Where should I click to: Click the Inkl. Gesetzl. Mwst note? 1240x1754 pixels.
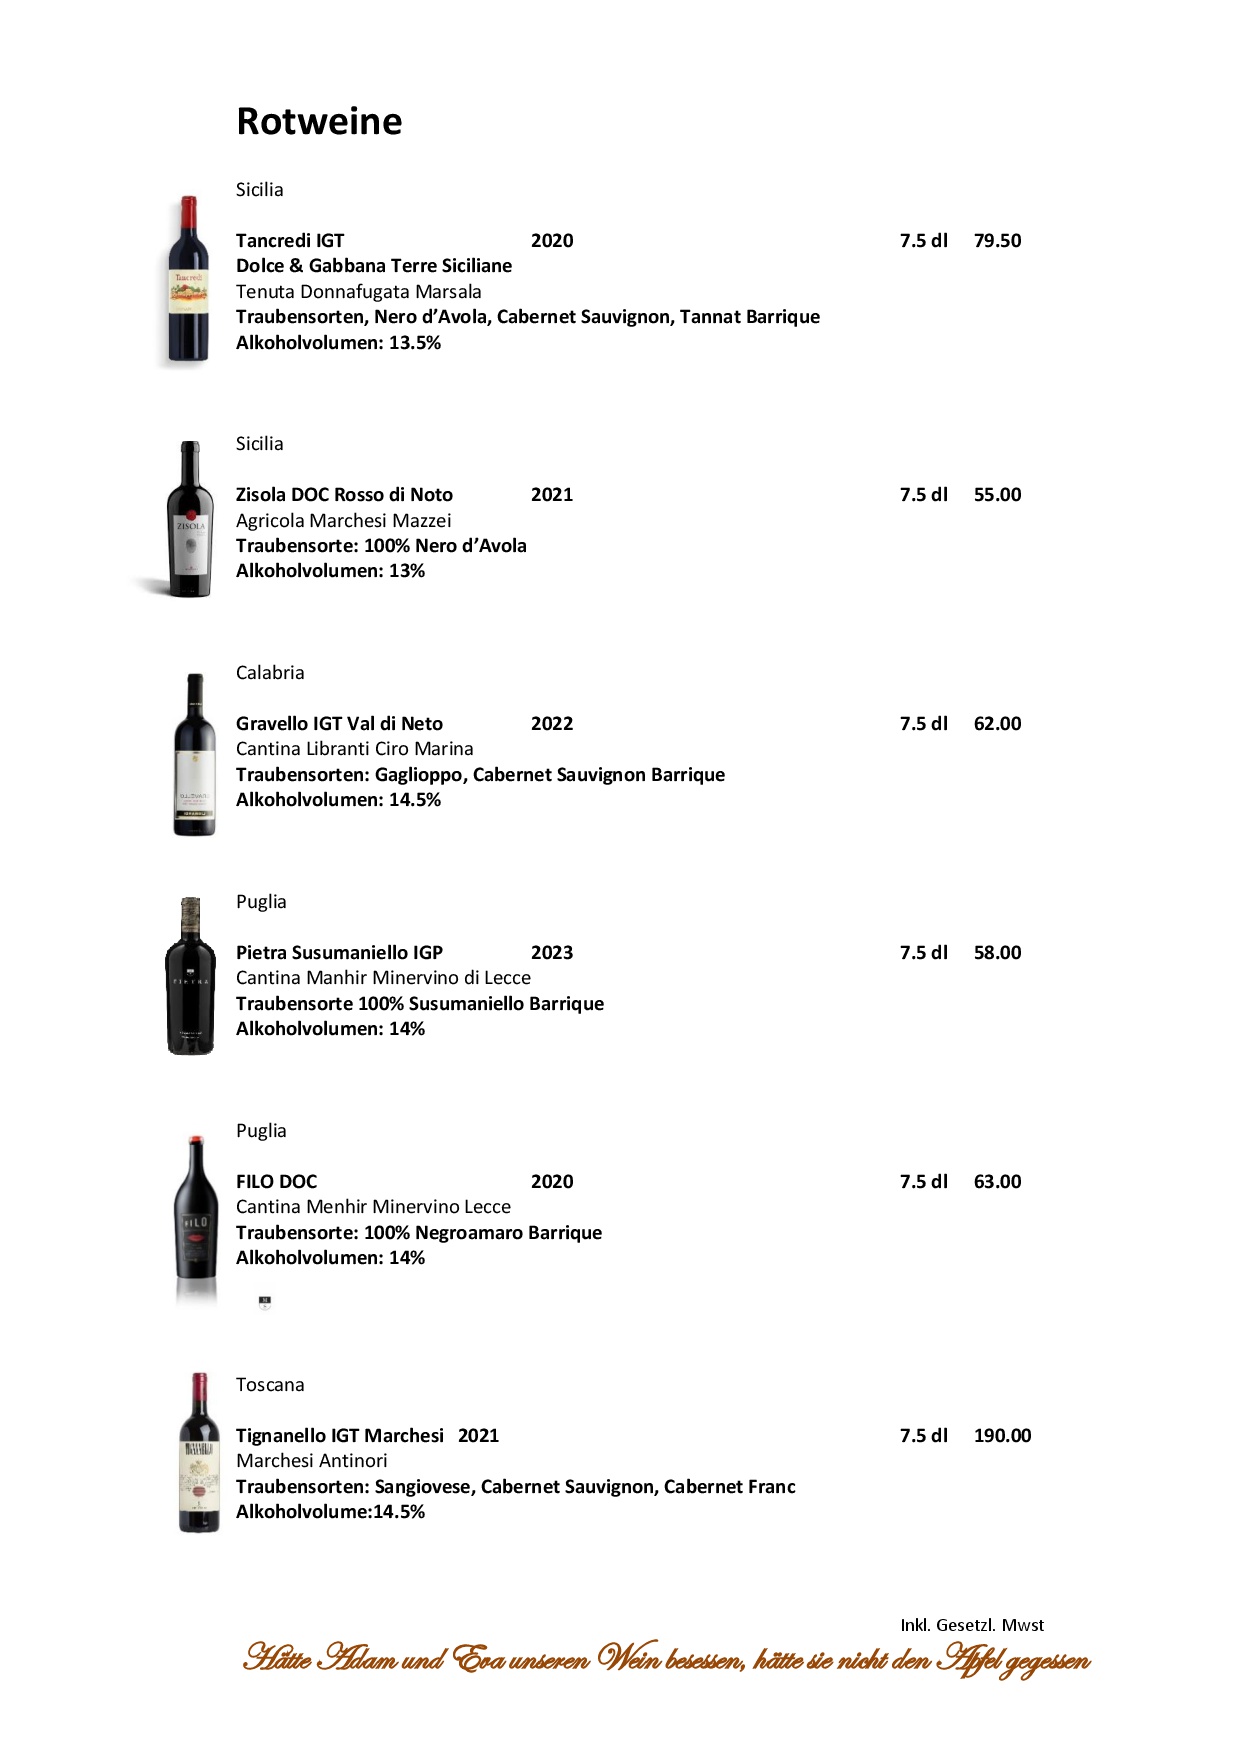click(972, 1625)
